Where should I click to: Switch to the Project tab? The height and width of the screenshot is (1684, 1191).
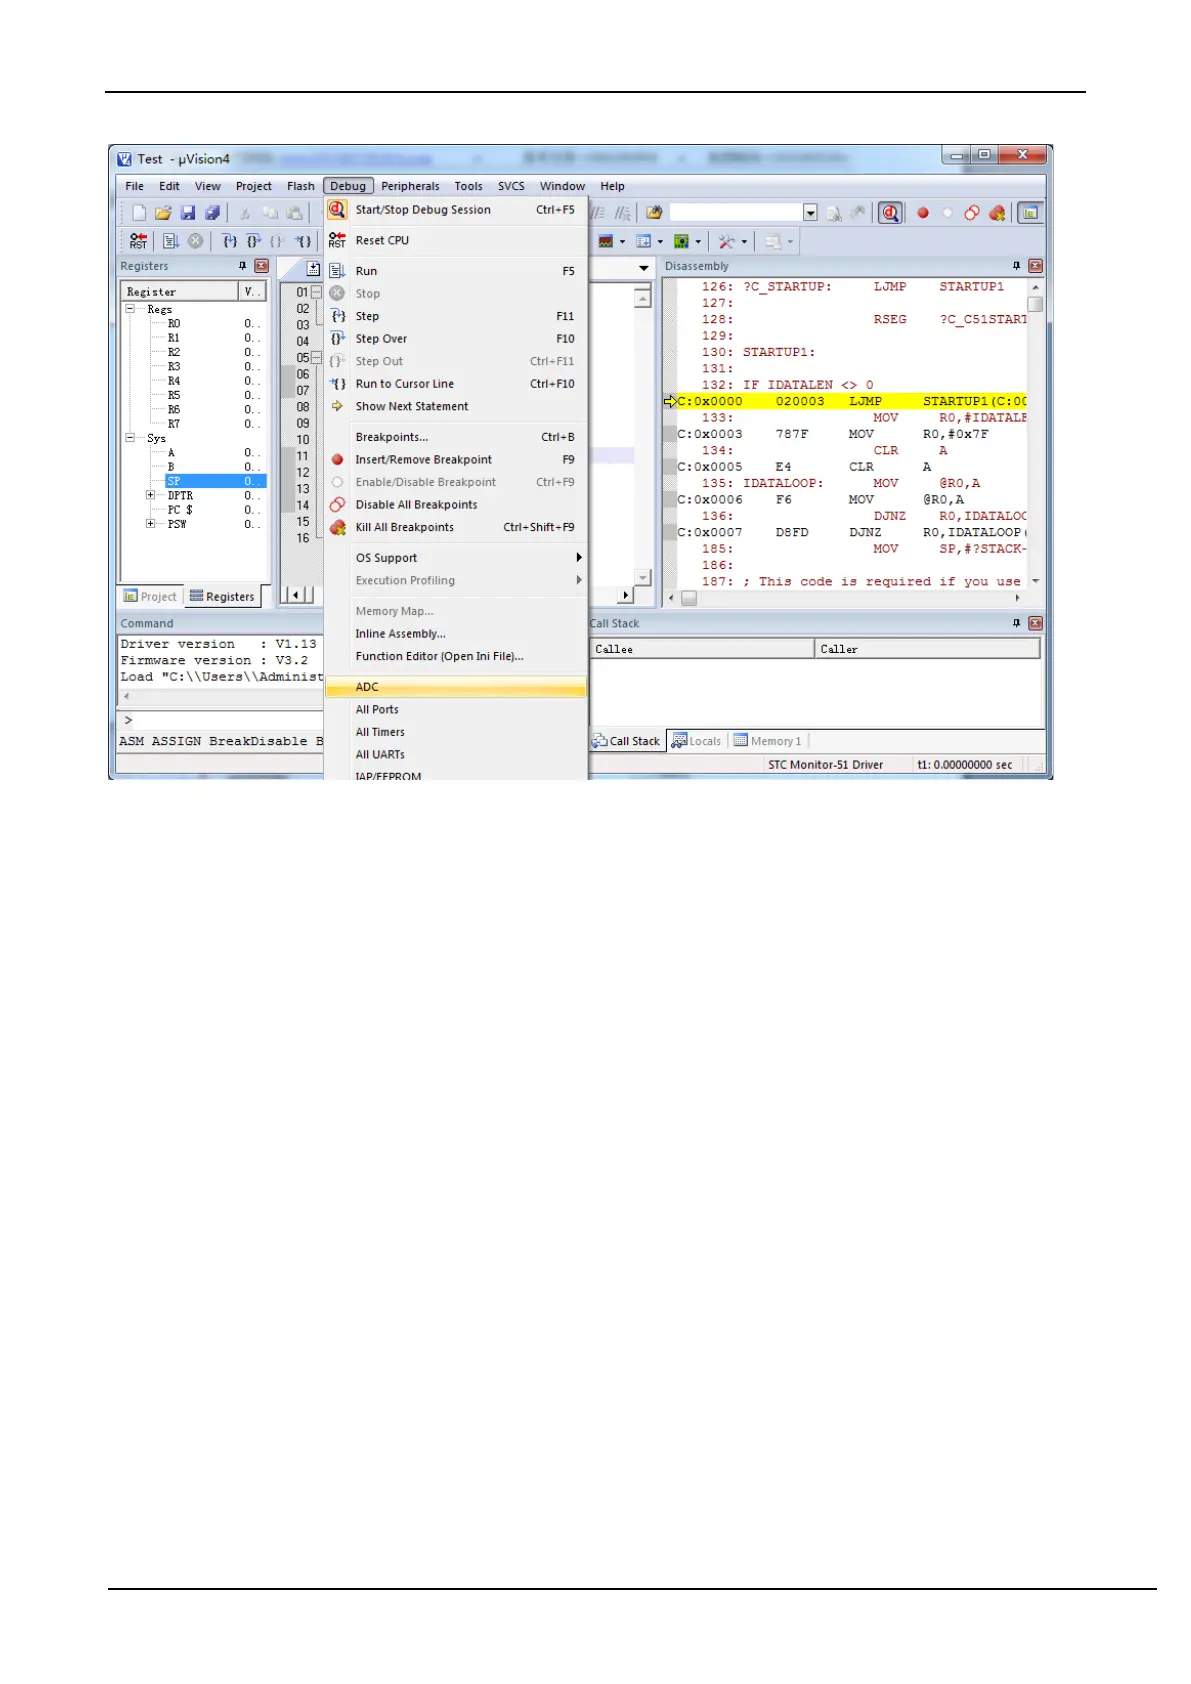(x=150, y=597)
